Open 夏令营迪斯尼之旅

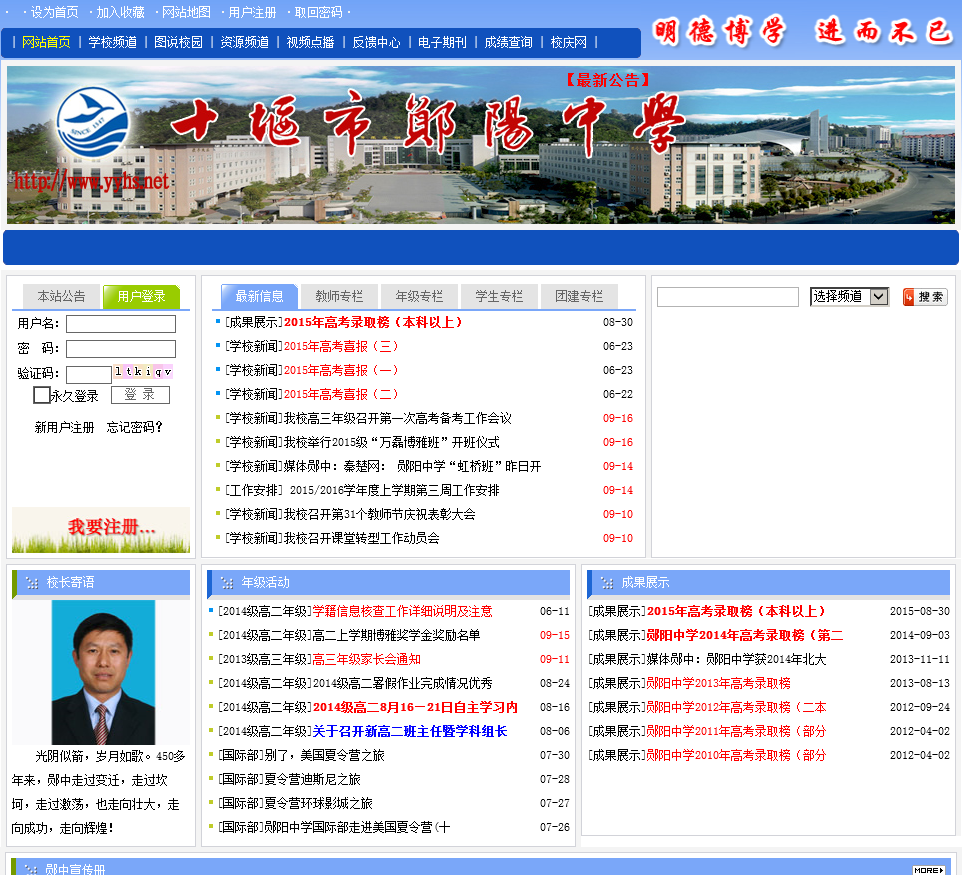click(312, 779)
